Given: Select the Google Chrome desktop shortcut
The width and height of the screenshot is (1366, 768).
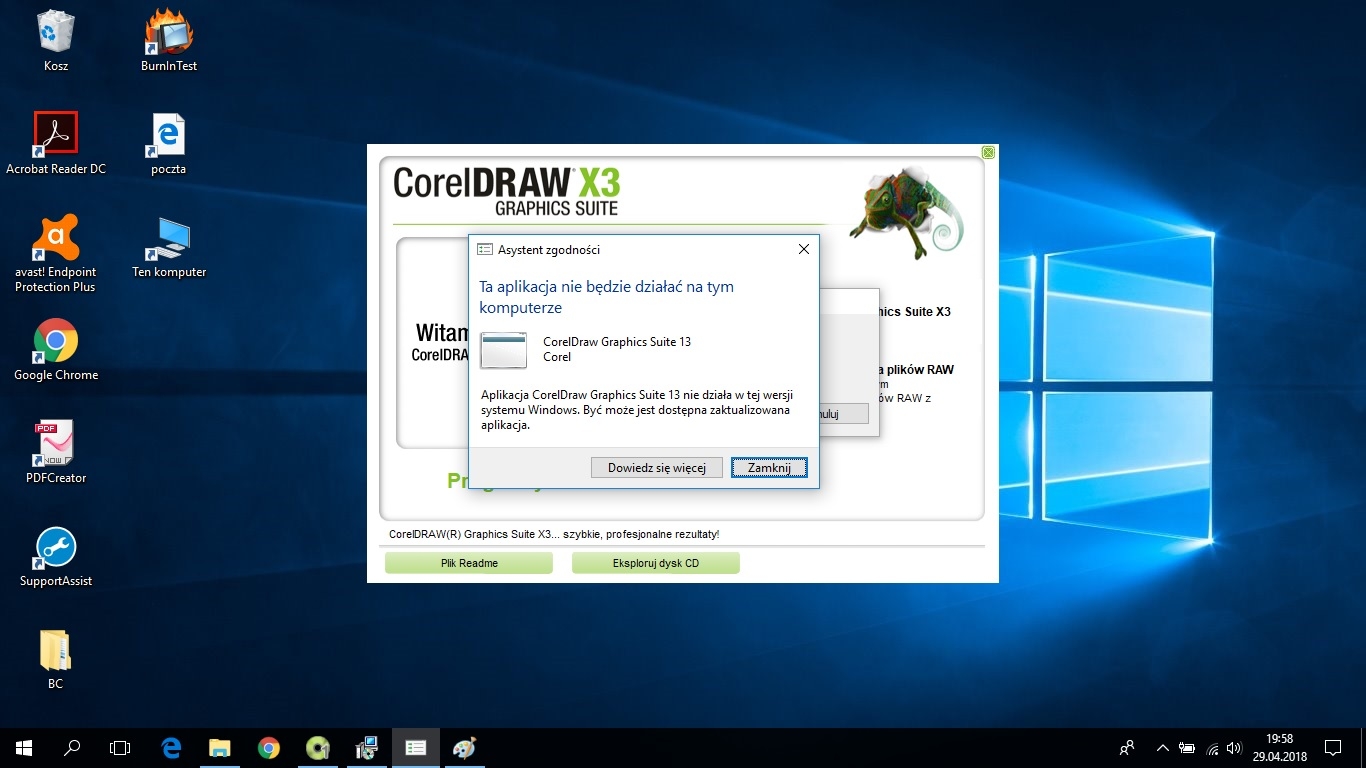Looking at the screenshot, I should pos(56,350).
